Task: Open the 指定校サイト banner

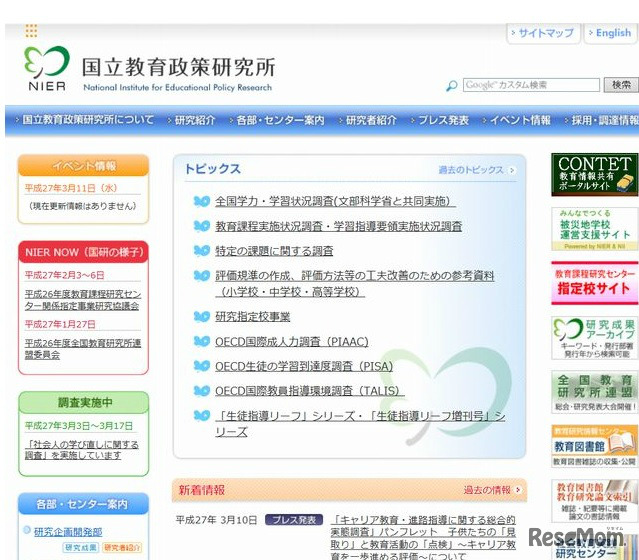Action: tap(595, 283)
